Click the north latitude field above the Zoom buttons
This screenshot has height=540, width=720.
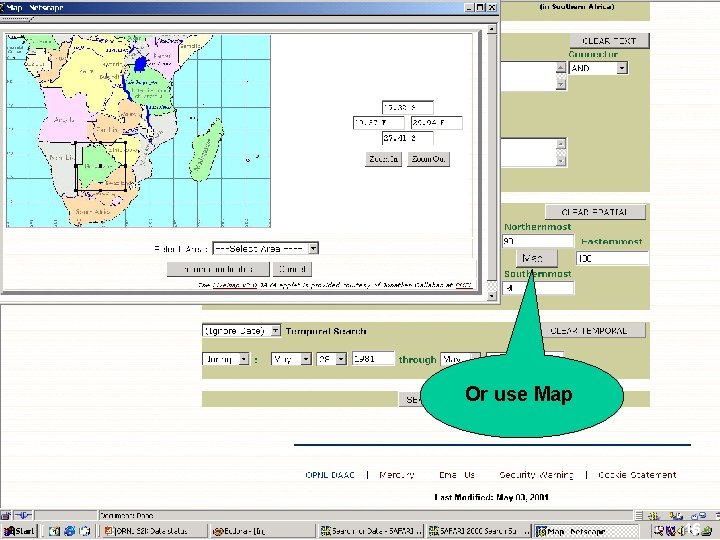[407, 107]
